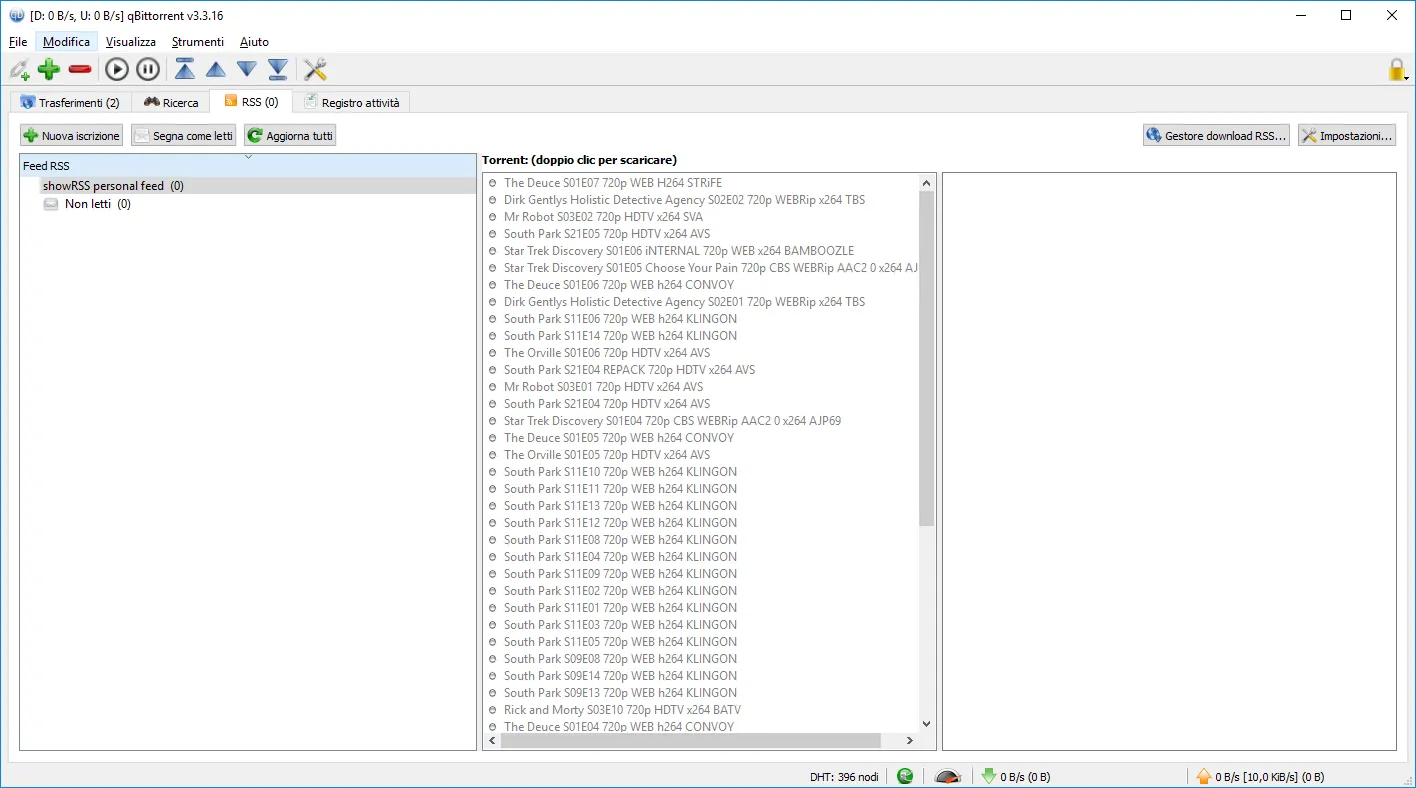The image size is (1416, 788).
Task: Click upload speed 0 B/s [10,0 KiB/s] text
Action: (1270, 777)
